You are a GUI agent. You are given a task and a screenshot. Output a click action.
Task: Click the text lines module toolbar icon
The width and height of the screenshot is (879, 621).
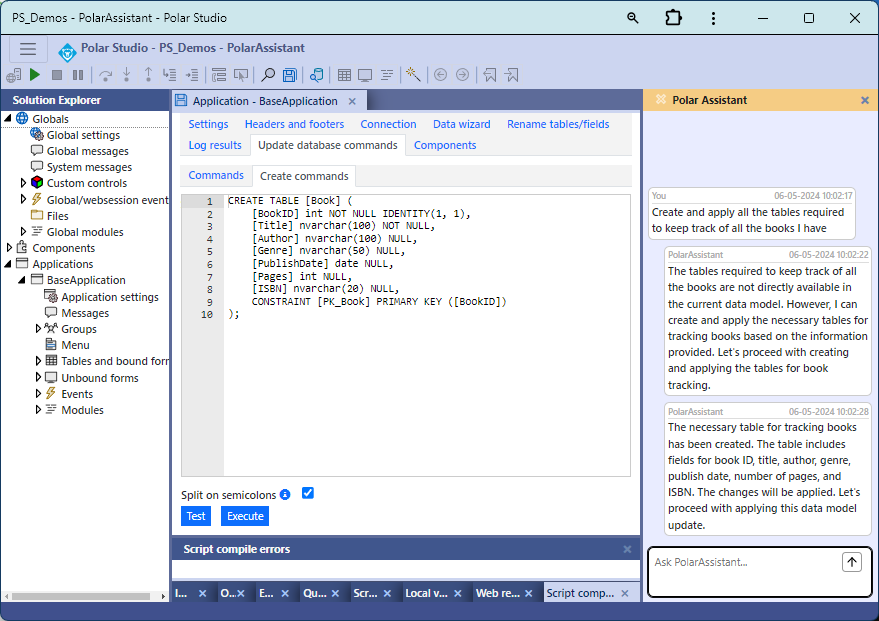(x=387, y=75)
